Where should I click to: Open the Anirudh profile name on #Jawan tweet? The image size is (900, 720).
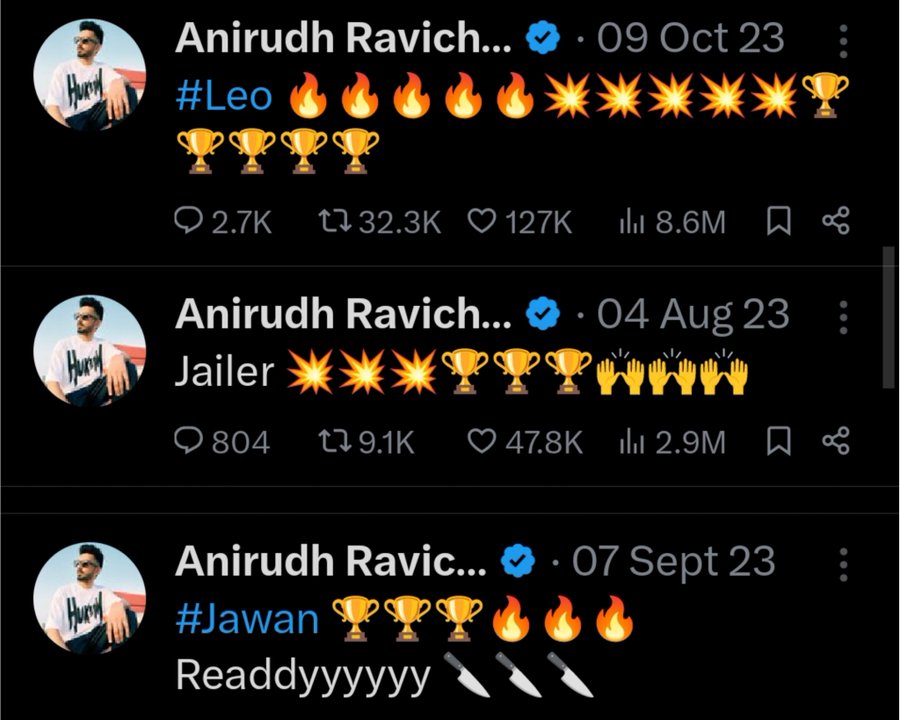click(x=330, y=561)
